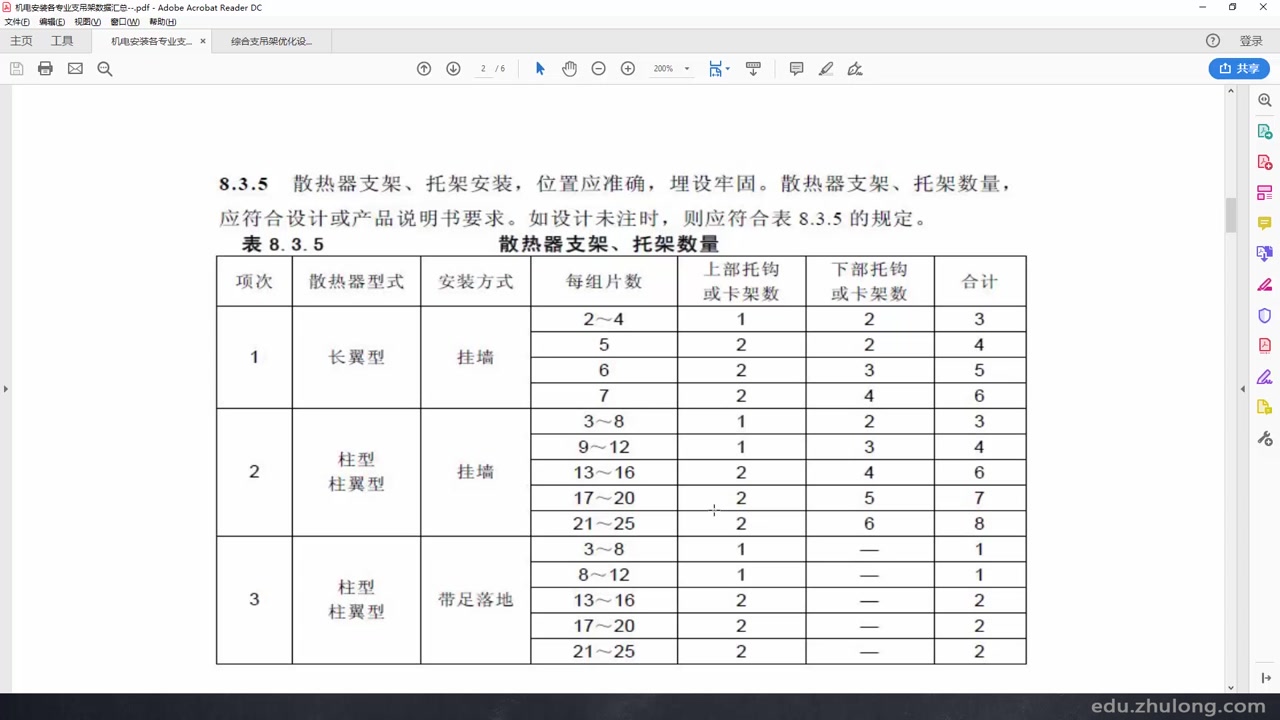Click the 散热器型式 column header

(356, 281)
